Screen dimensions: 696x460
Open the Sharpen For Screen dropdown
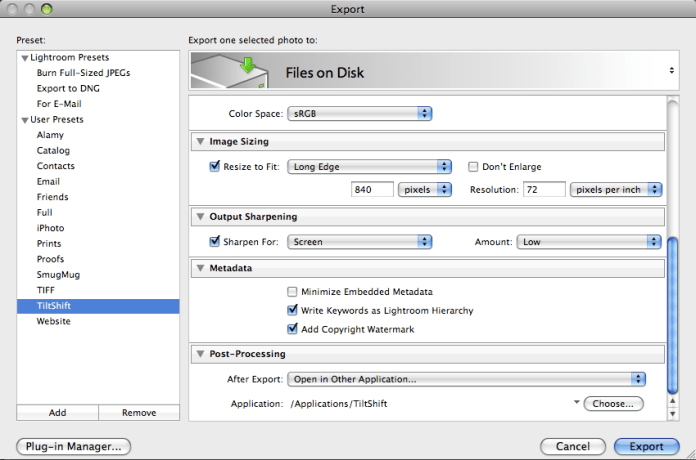click(x=359, y=242)
